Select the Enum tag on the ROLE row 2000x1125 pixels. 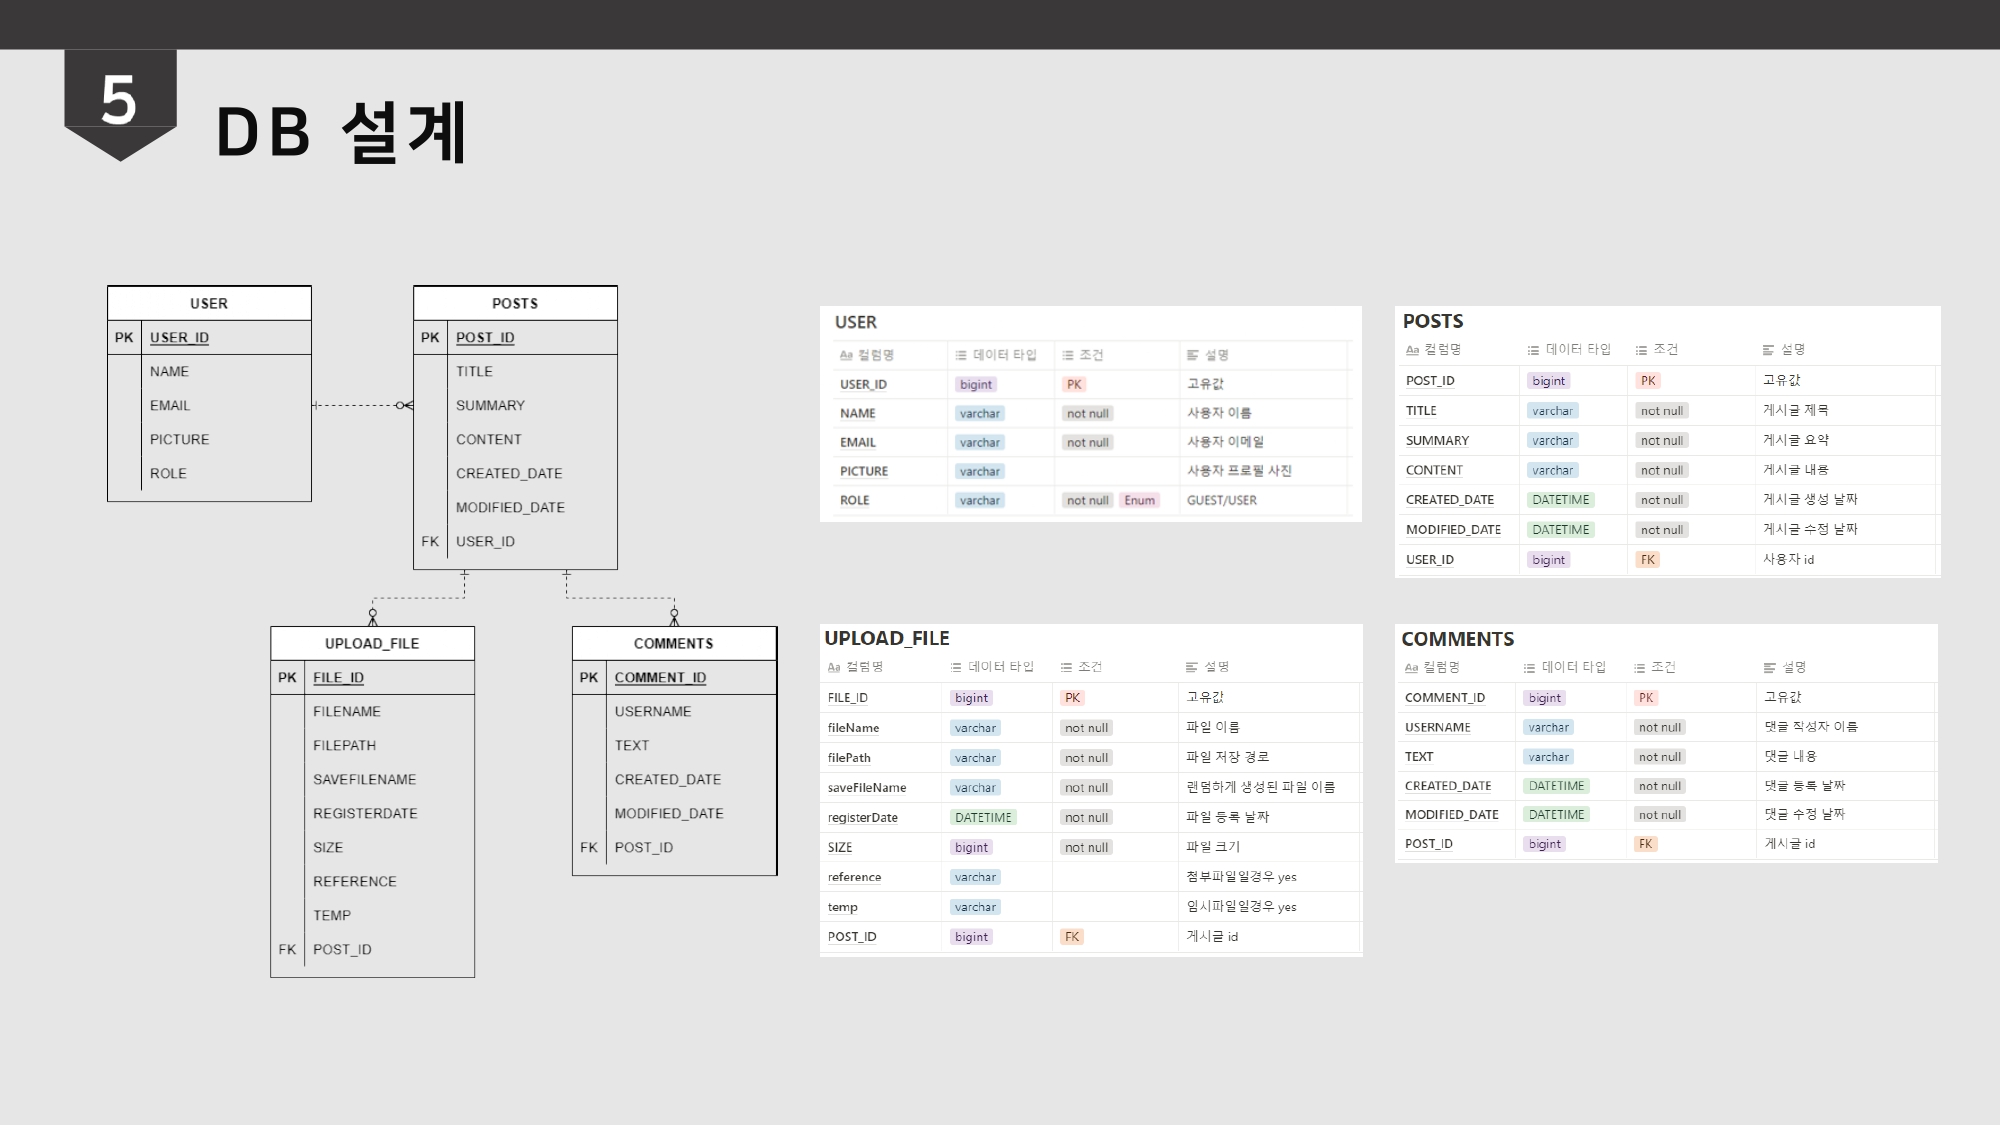click(1141, 499)
